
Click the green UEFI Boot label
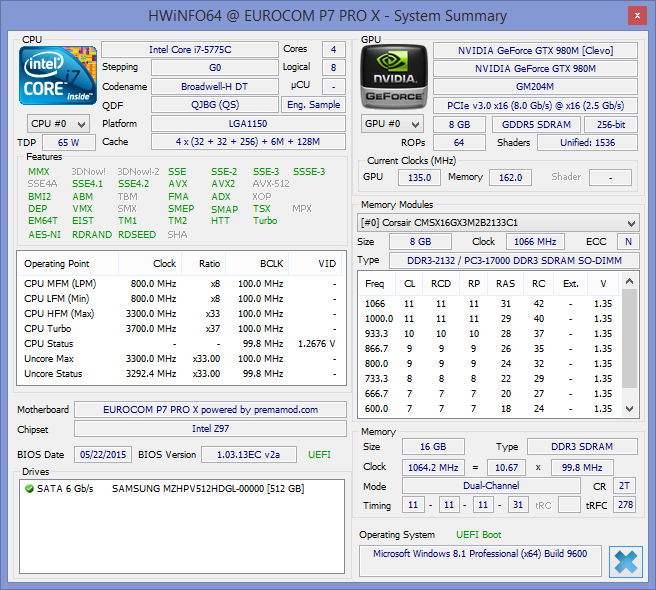(x=478, y=535)
